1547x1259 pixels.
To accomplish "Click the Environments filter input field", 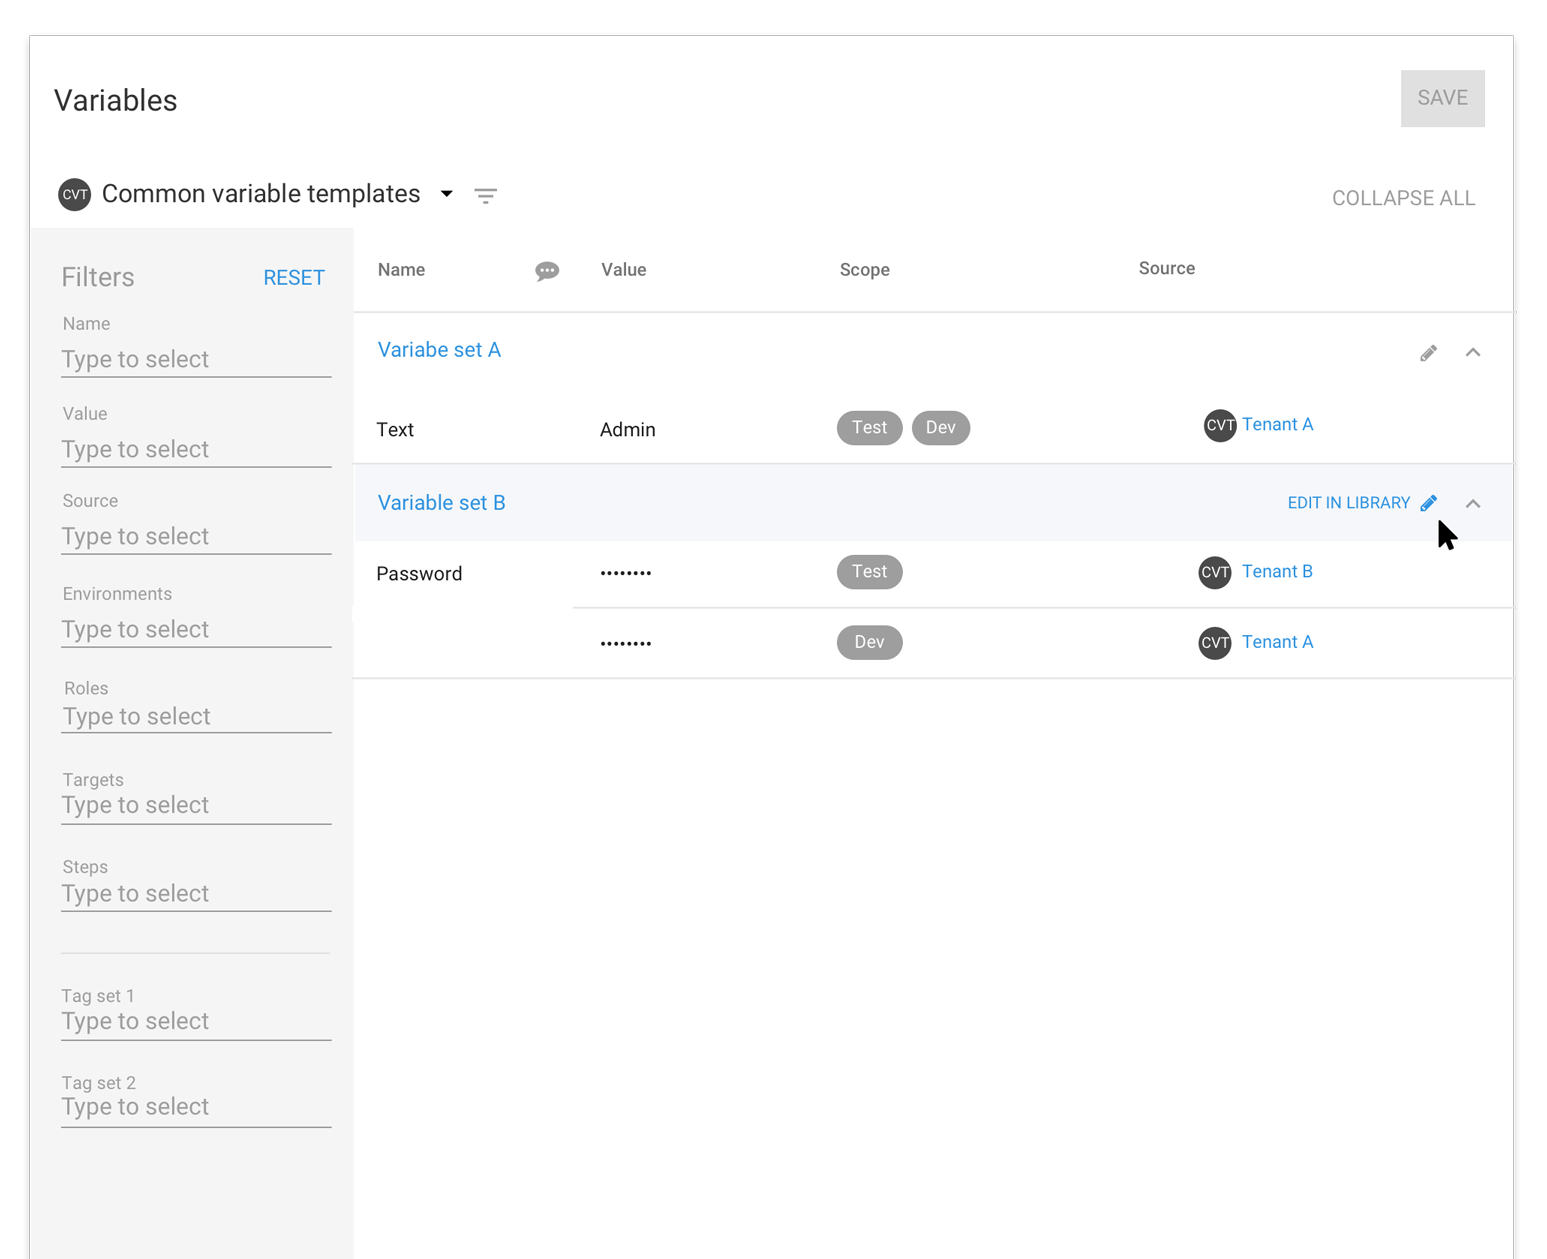I will 196,628.
